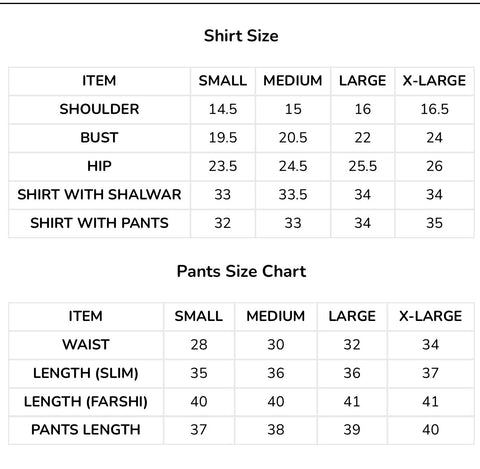The width and height of the screenshot is (480, 469).
Task: Click waist small value 28
Action: tap(199, 345)
